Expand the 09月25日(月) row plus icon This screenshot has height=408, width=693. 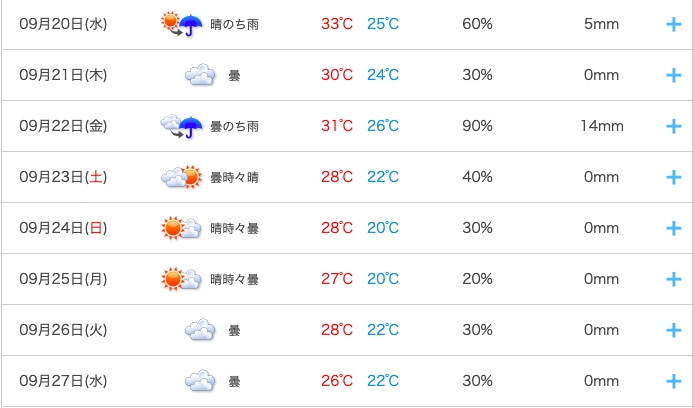tap(674, 279)
